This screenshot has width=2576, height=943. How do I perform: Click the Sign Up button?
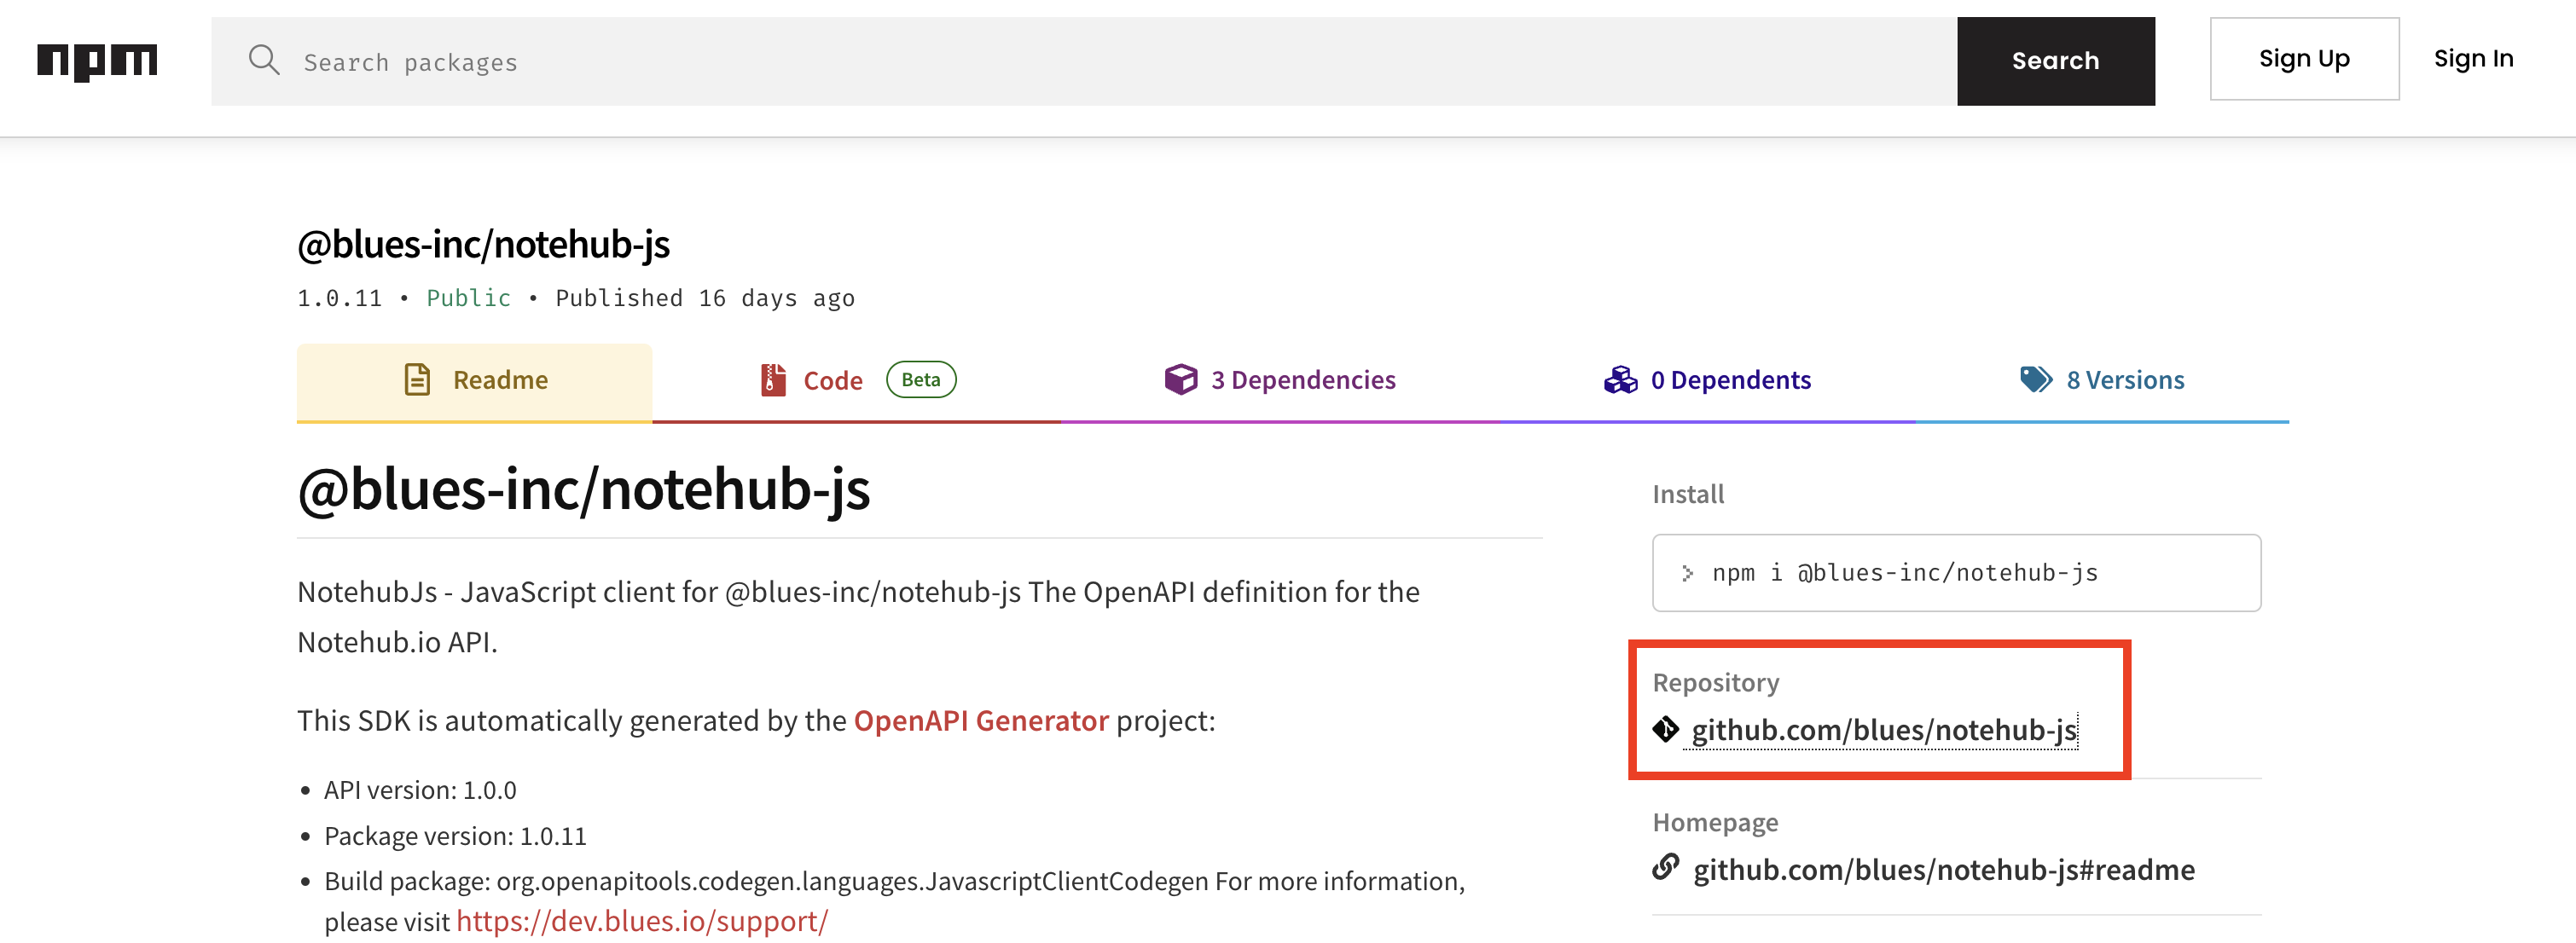[x=2303, y=59]
